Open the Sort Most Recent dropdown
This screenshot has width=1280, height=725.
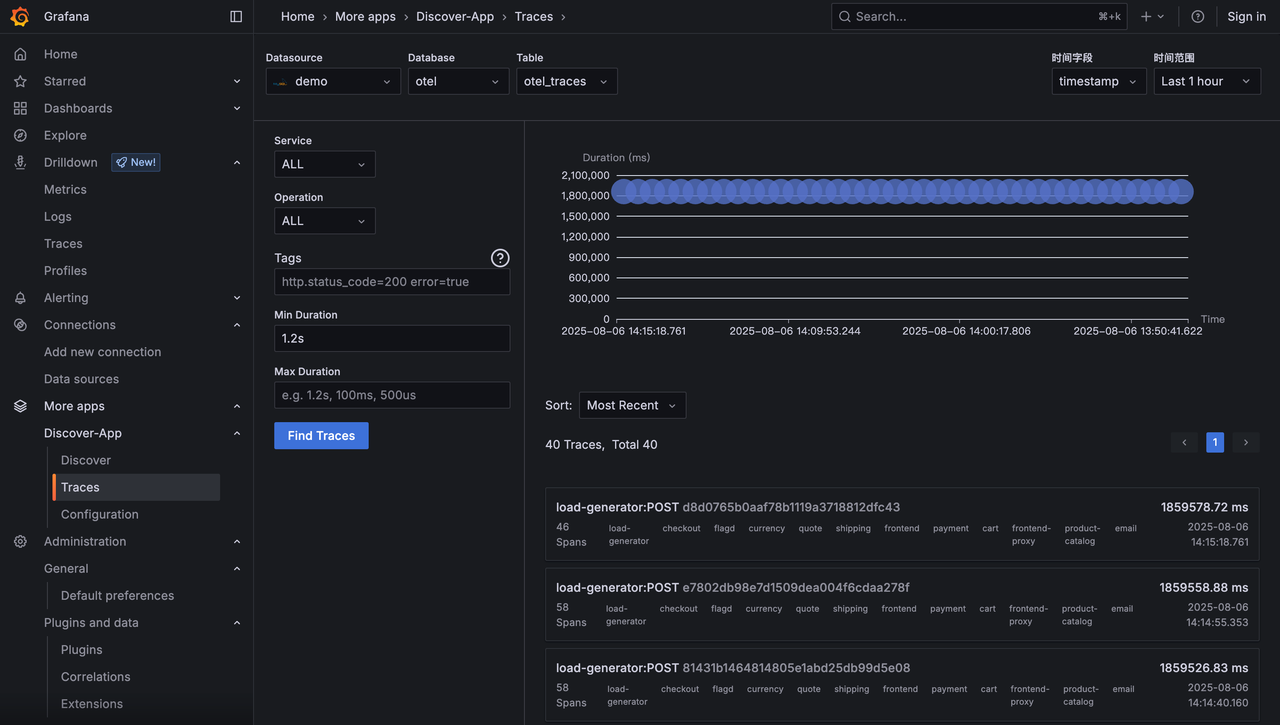(632, 405)
